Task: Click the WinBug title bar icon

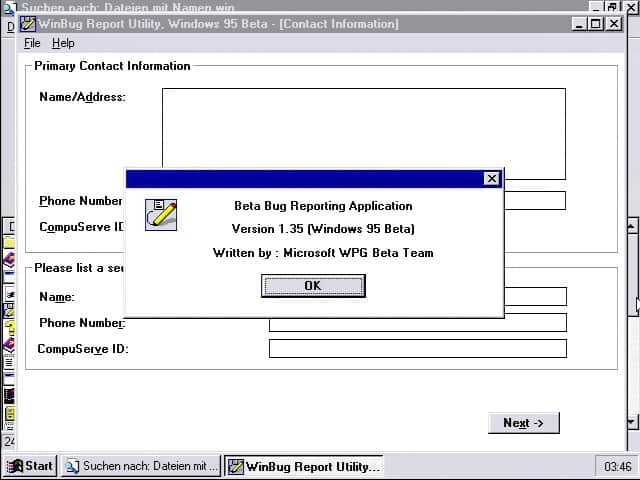Action: pyautogui.click(x=28, y=24)
